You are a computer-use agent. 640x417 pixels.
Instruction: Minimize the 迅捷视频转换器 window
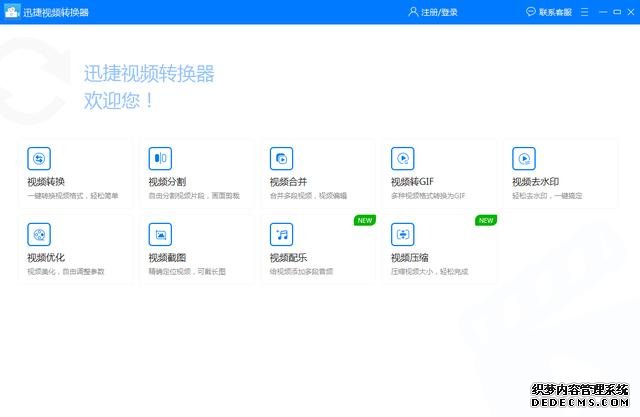(603, 12)
